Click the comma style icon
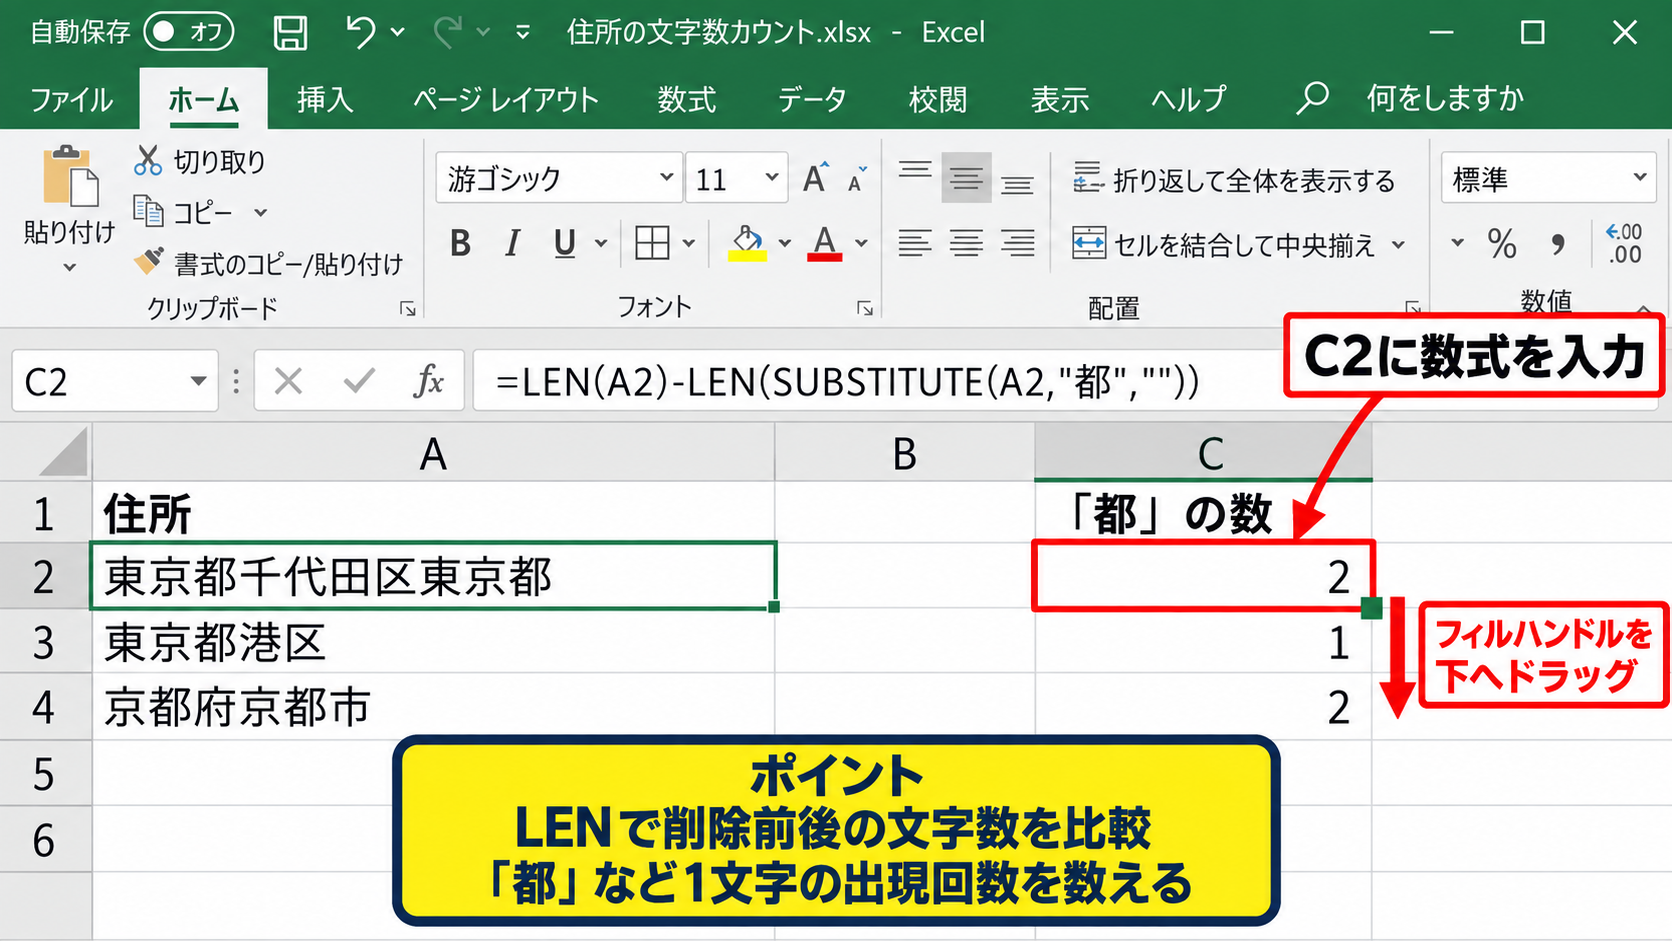The image size is (1672, 941). [1557, 244]
